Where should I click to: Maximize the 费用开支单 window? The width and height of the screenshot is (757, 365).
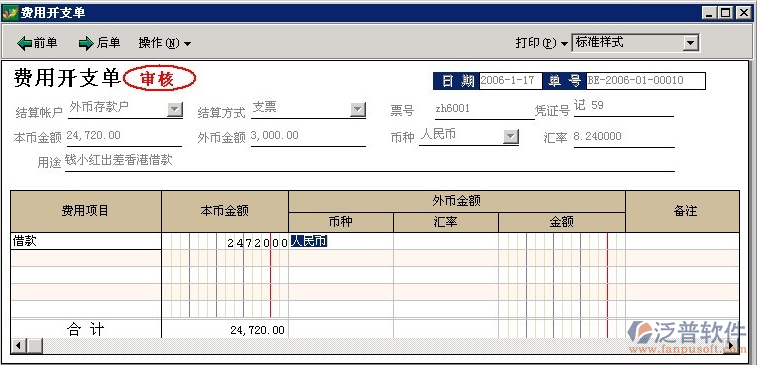(x=726, y=13)
